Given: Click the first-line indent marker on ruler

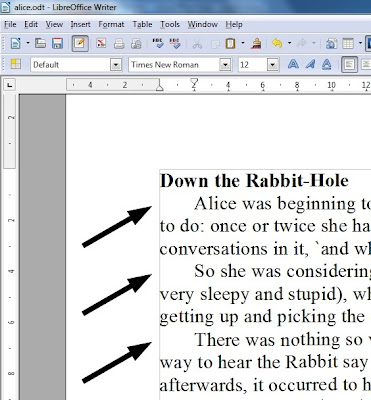Looking at the screenshot, I should coord(194,82).
